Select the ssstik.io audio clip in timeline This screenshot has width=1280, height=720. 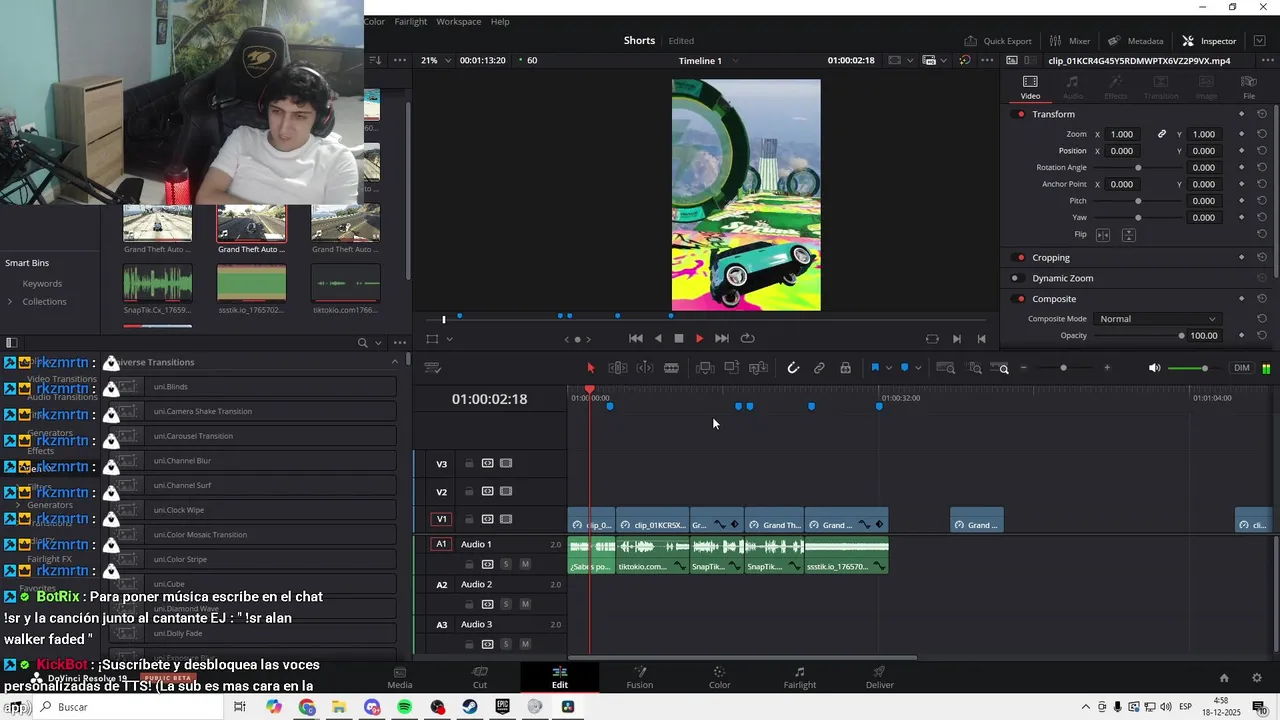click(846, 556)
